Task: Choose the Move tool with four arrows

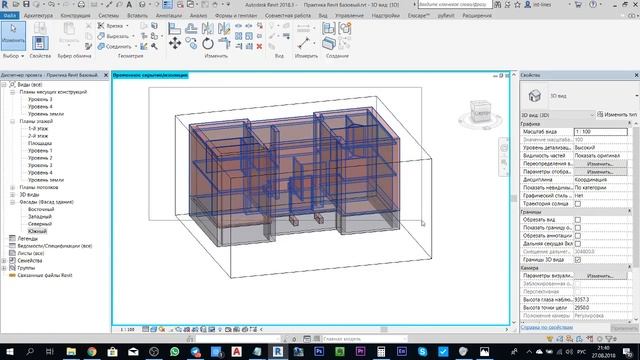Action: coord(175,43)
